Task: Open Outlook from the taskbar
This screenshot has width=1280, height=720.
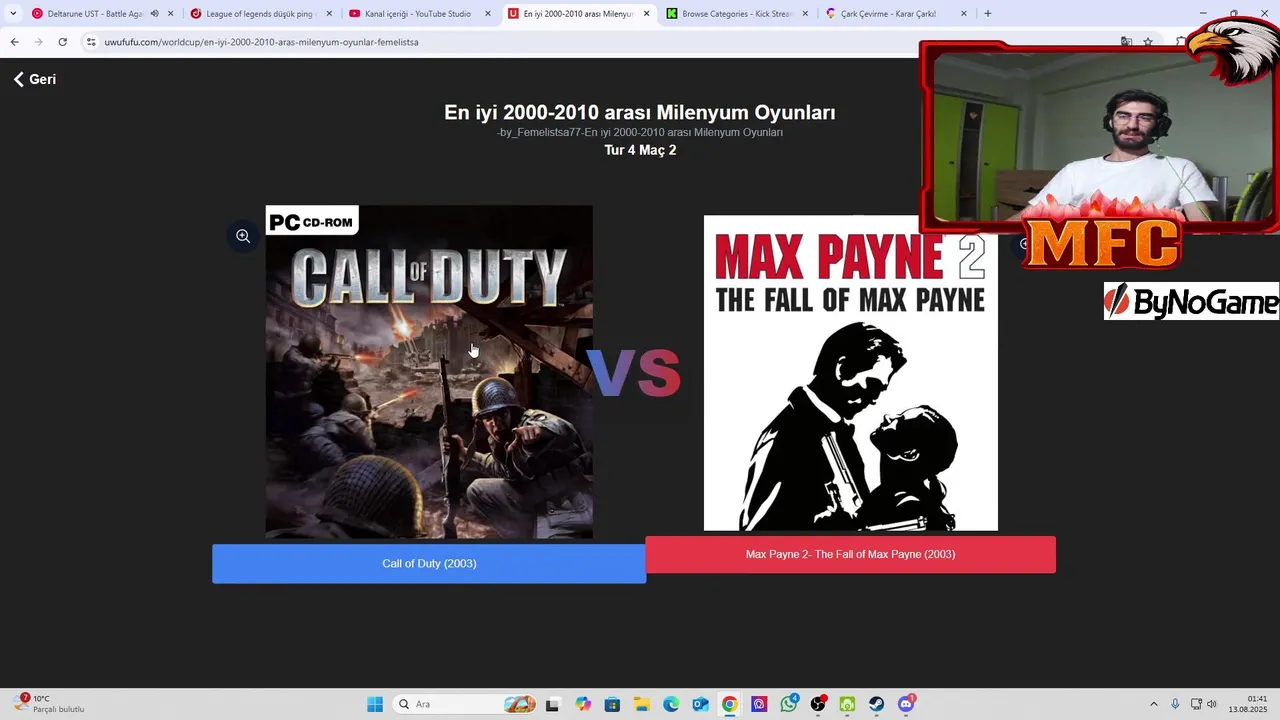Action: pos(700,704)
